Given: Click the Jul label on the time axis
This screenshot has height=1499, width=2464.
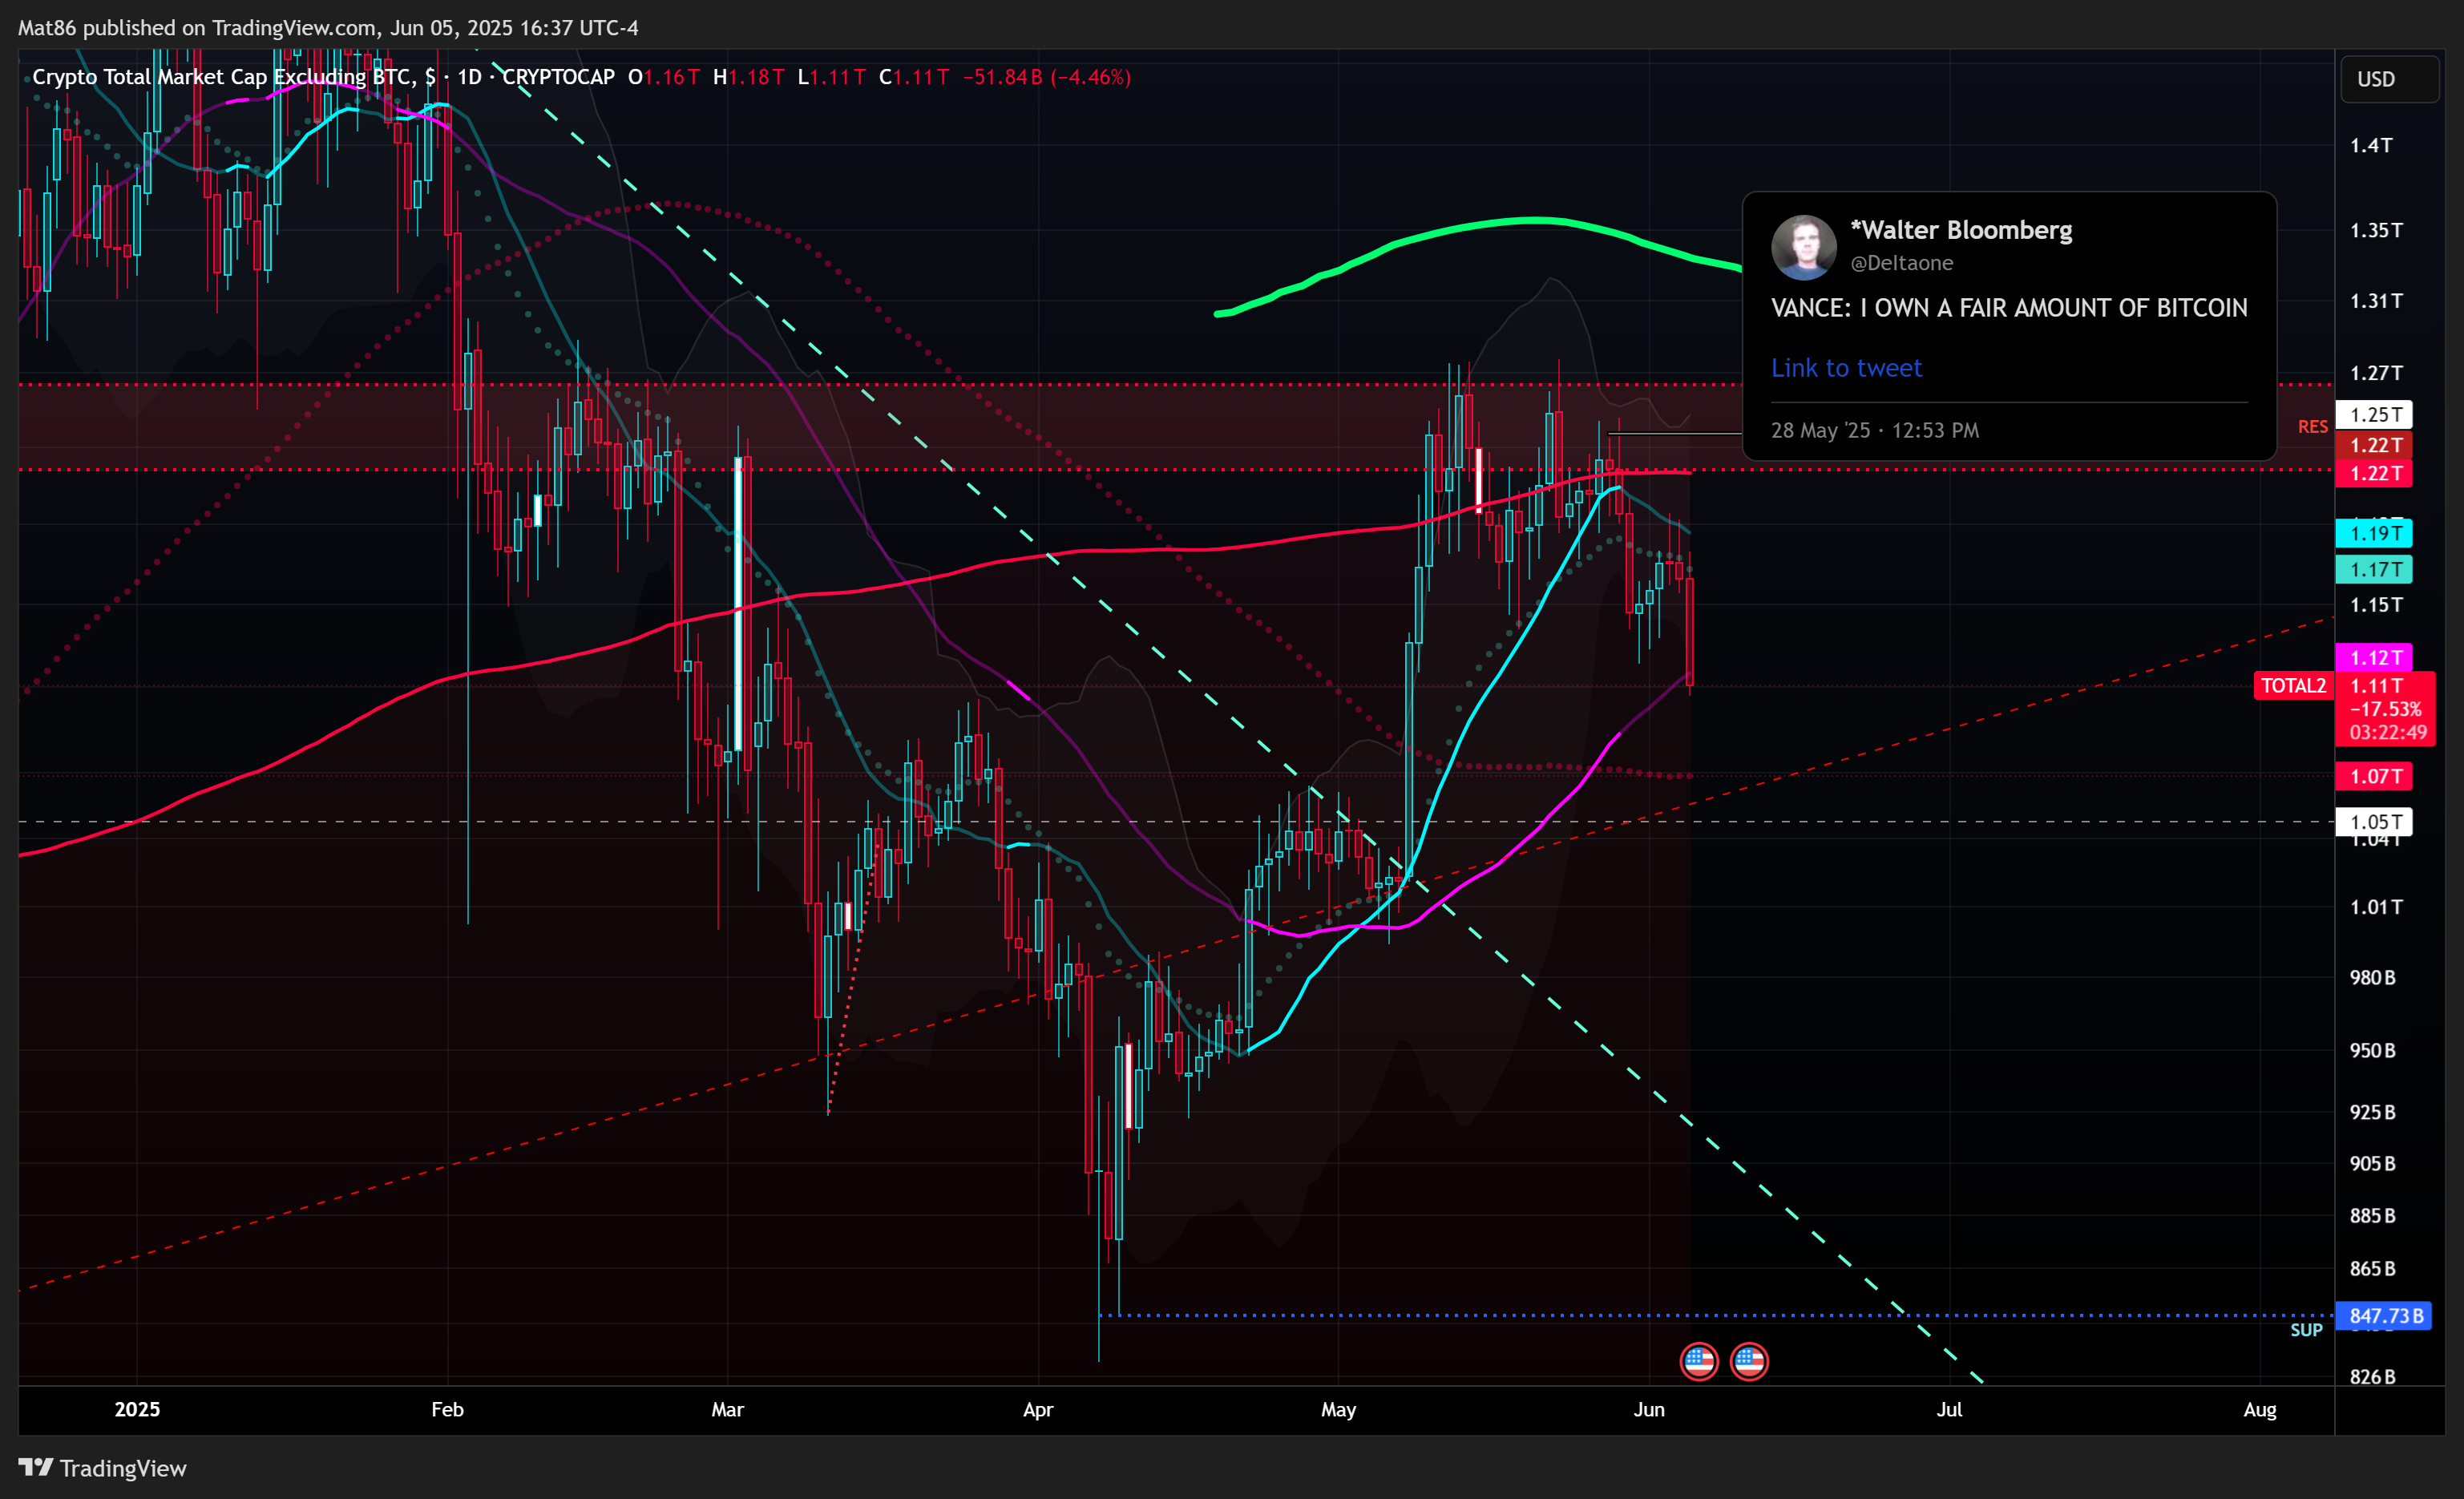Looking at the screenshot, I should 1949,1409.
